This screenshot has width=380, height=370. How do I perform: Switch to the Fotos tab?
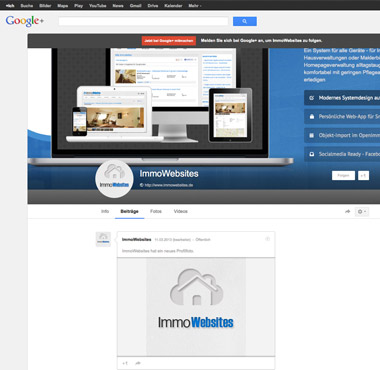(156, 211)
